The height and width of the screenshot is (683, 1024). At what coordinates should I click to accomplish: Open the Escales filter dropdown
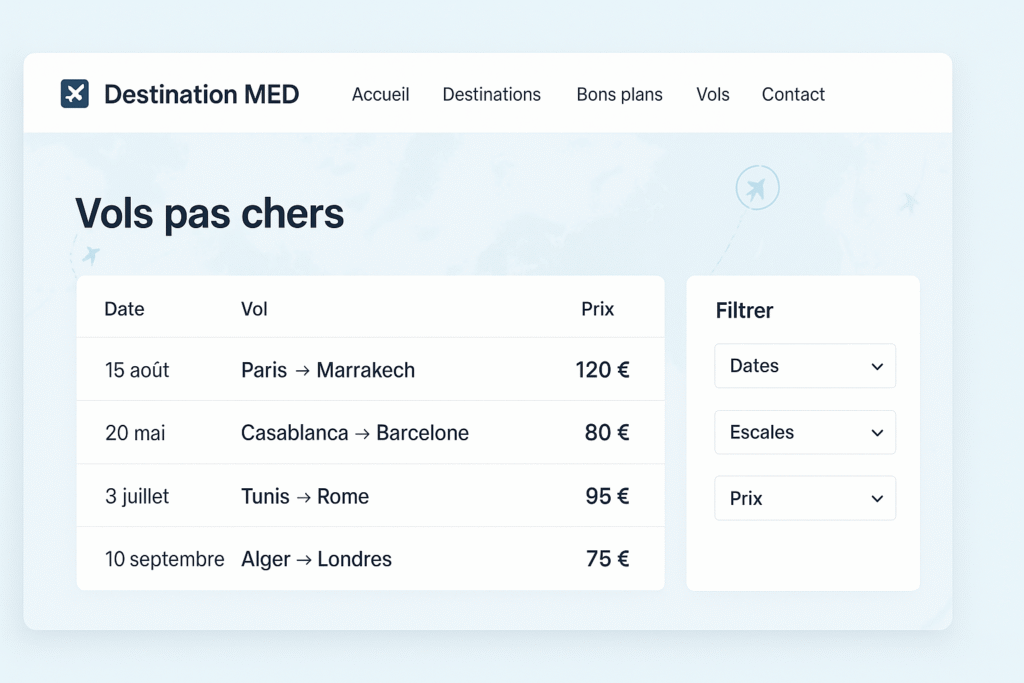(805, 432)
